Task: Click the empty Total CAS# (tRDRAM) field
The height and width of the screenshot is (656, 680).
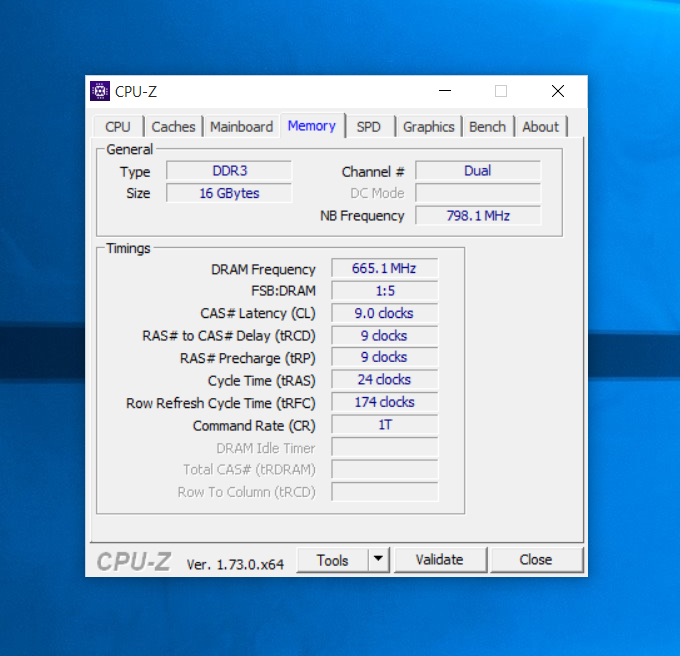Action: click(385, 470)
